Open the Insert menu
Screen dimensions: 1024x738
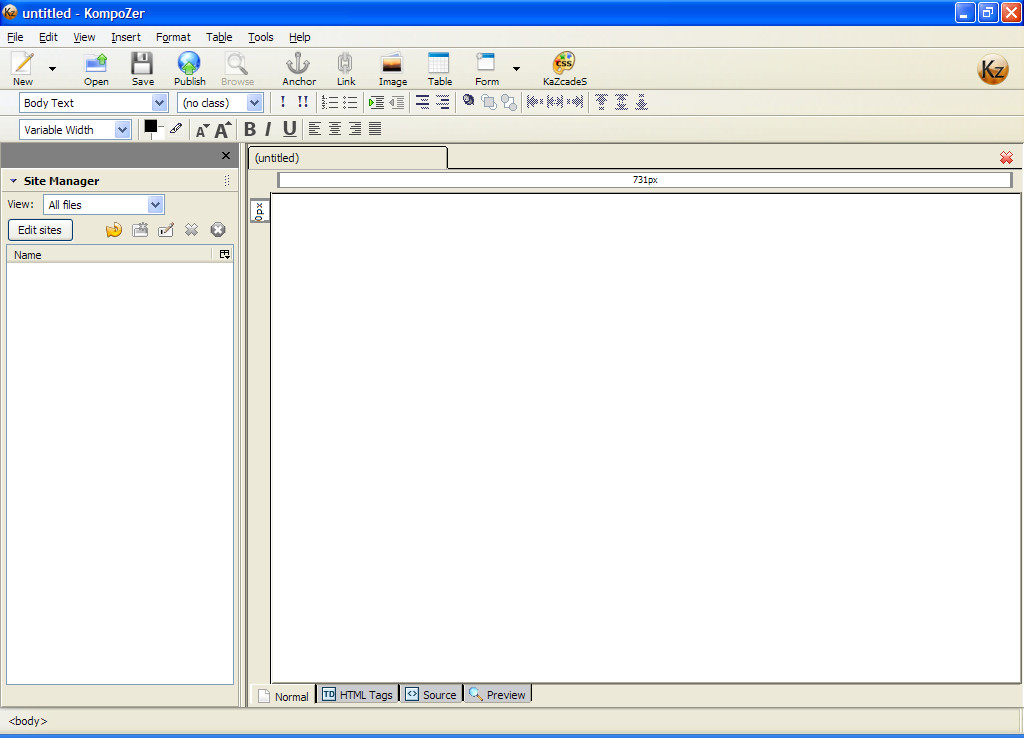click(x=125, y=37)
